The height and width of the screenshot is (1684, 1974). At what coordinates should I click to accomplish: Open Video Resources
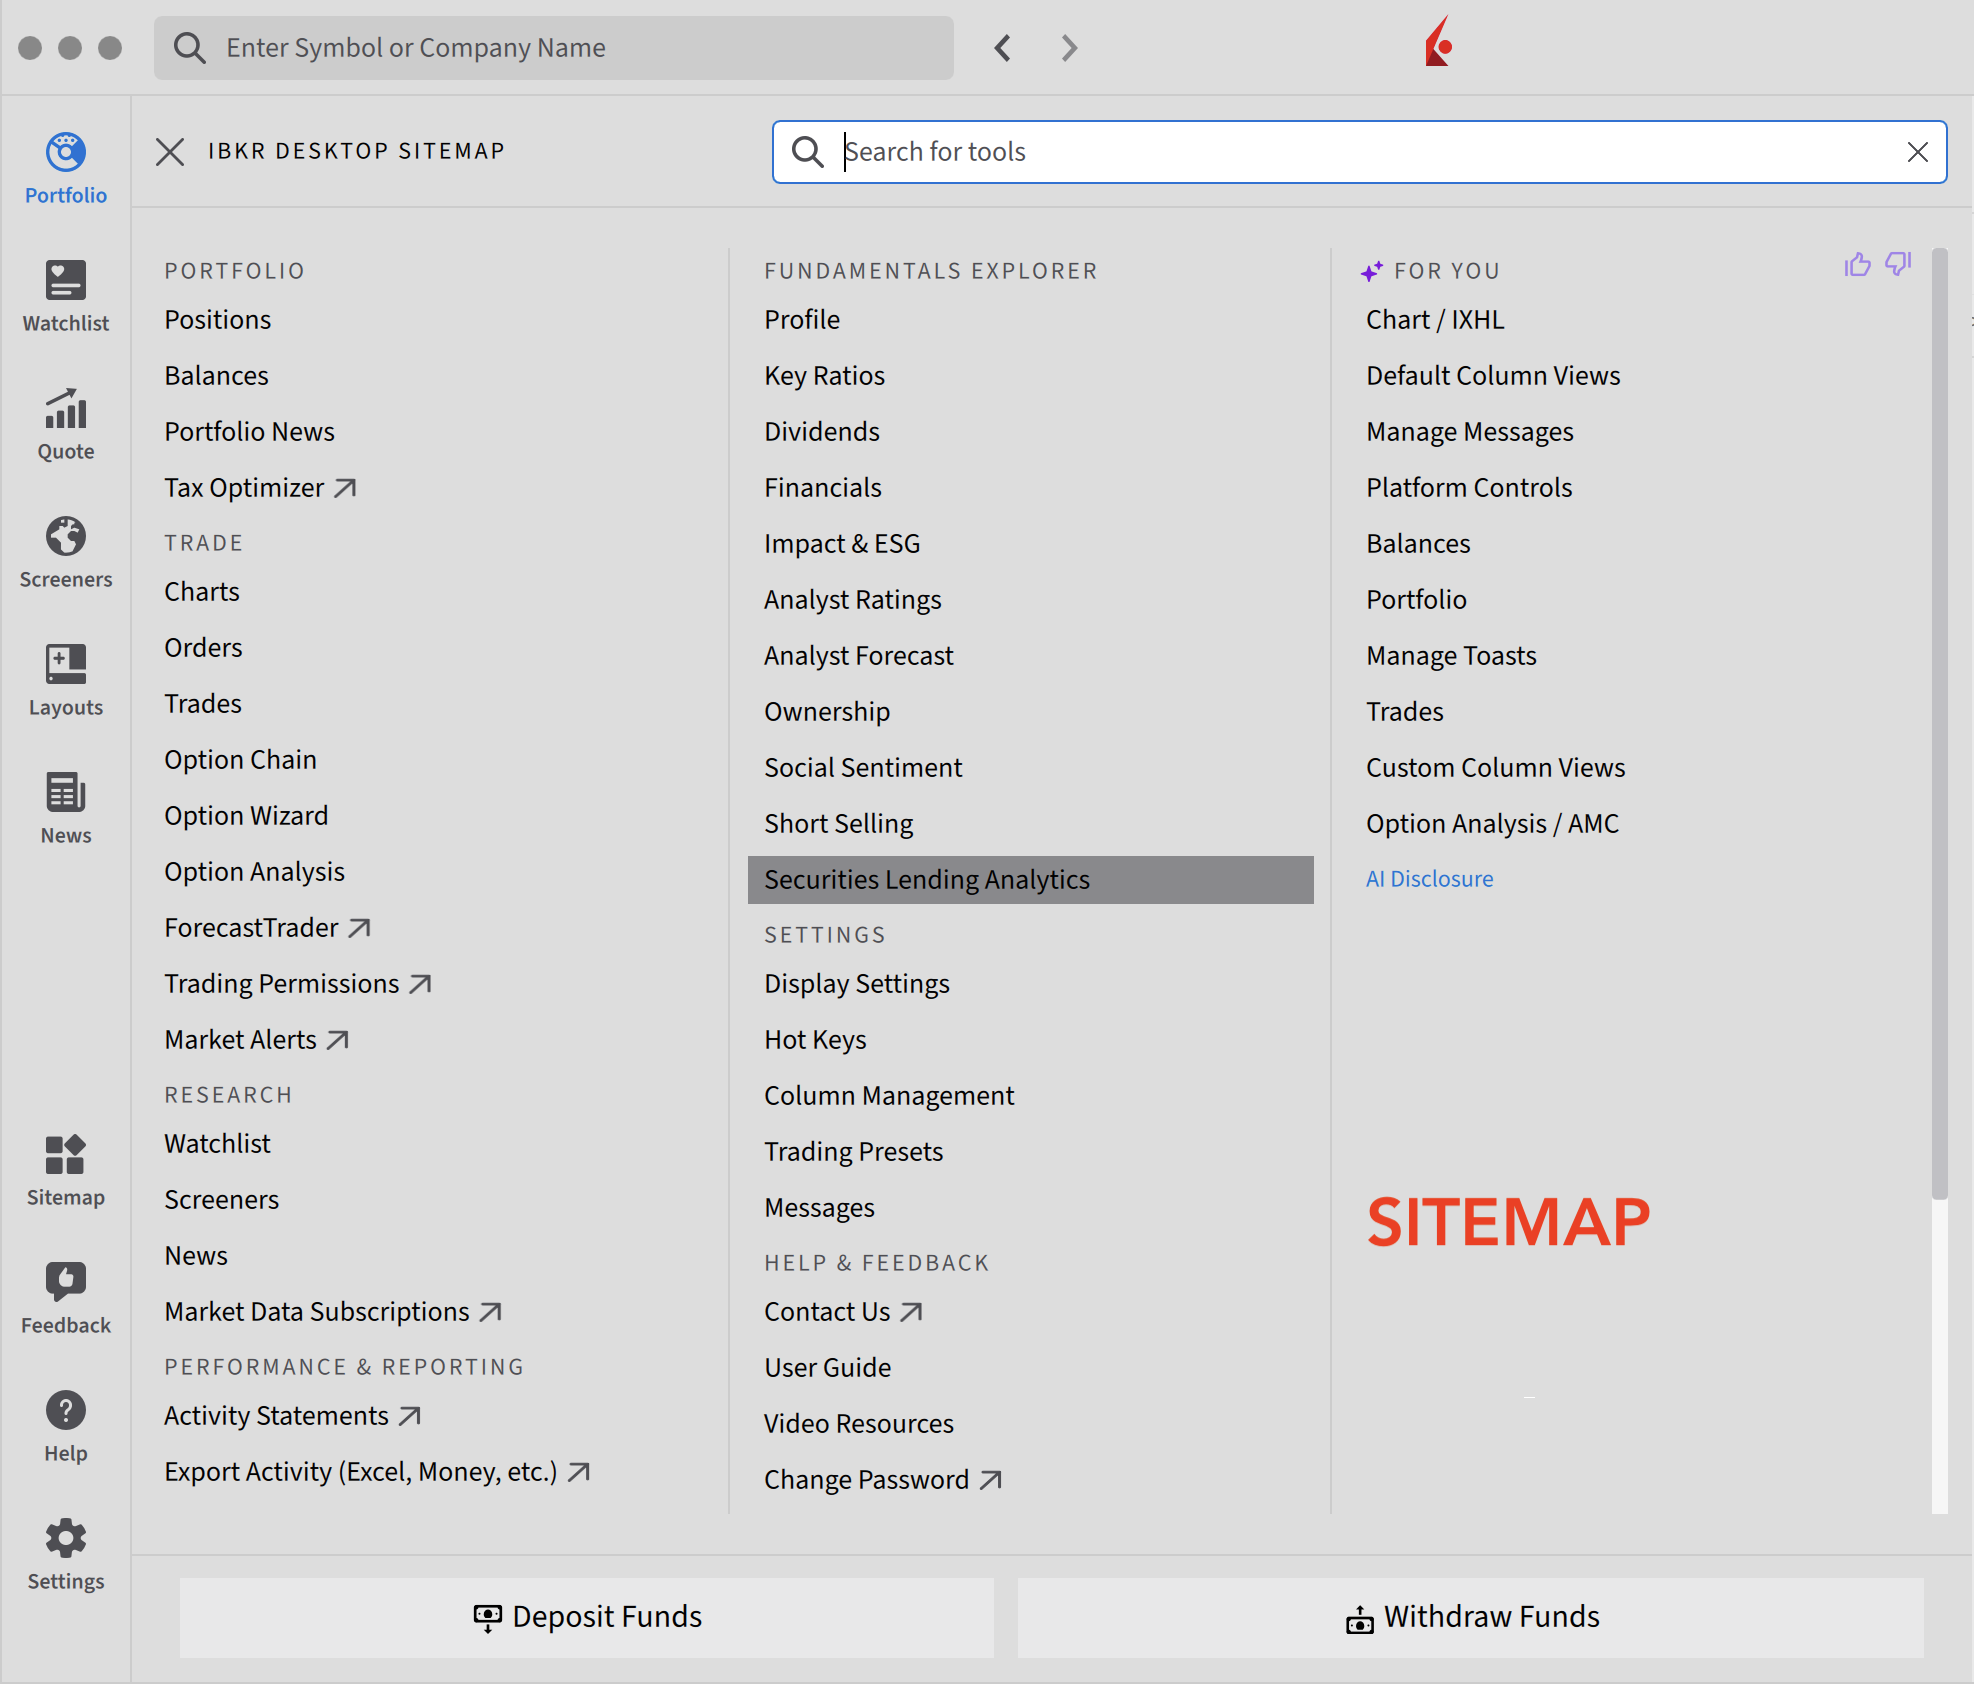[859, 1424]
